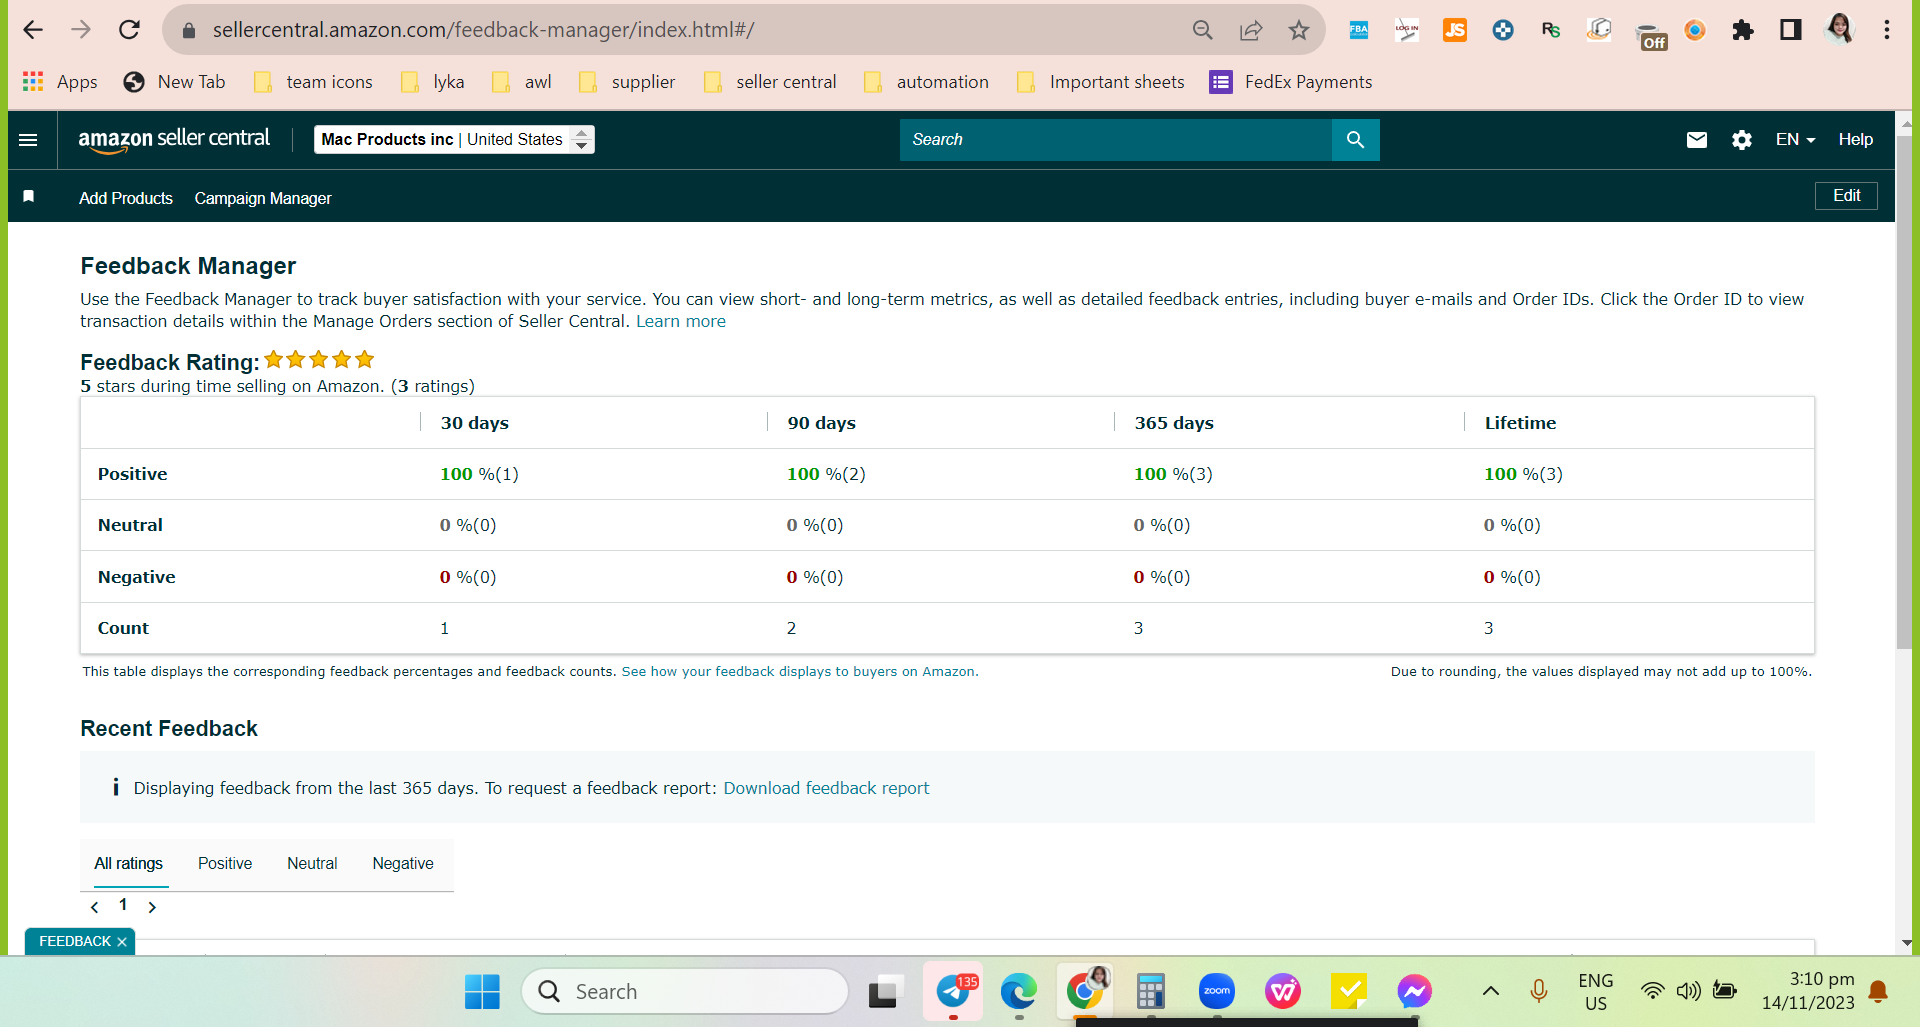Click the Chrome profile avatar
Screen dimensions: 1920x1027
[1839, 30]
